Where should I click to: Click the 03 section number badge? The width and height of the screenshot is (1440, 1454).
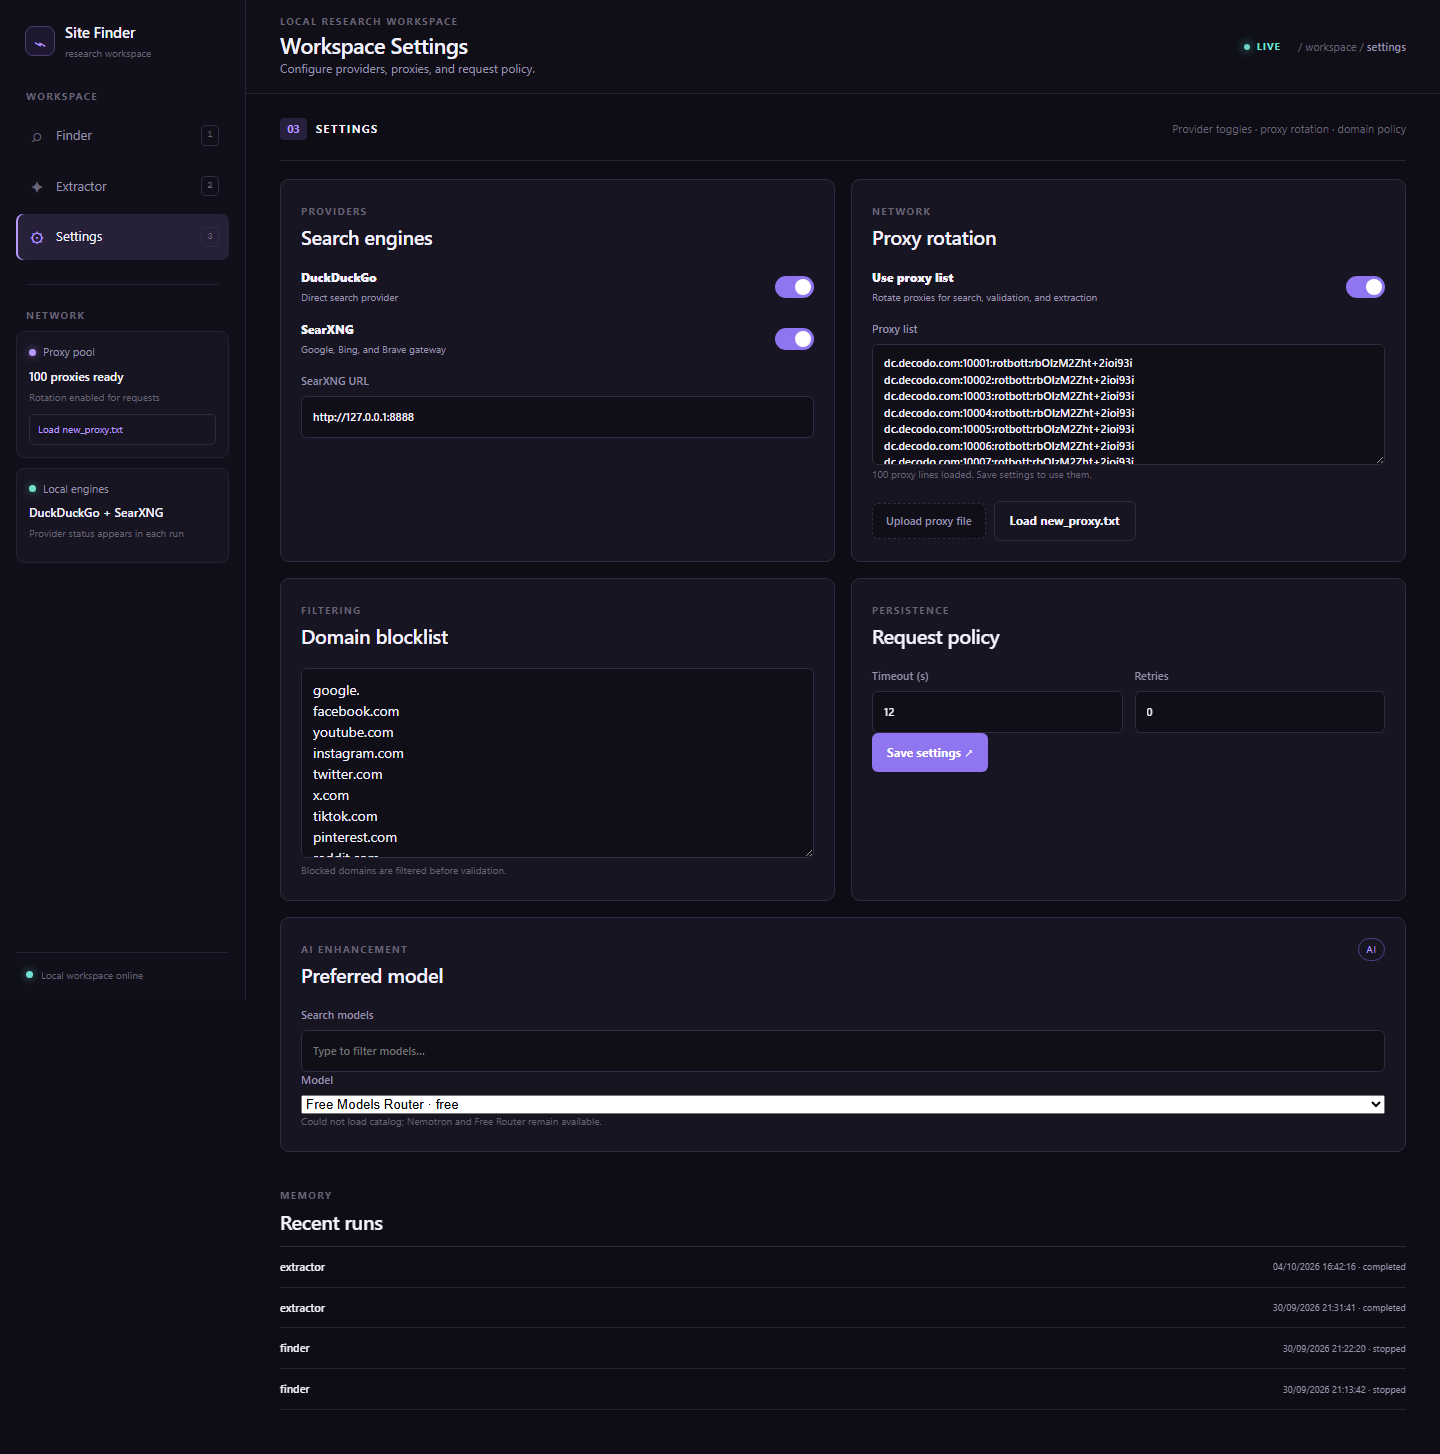click(x=293, y=129)
